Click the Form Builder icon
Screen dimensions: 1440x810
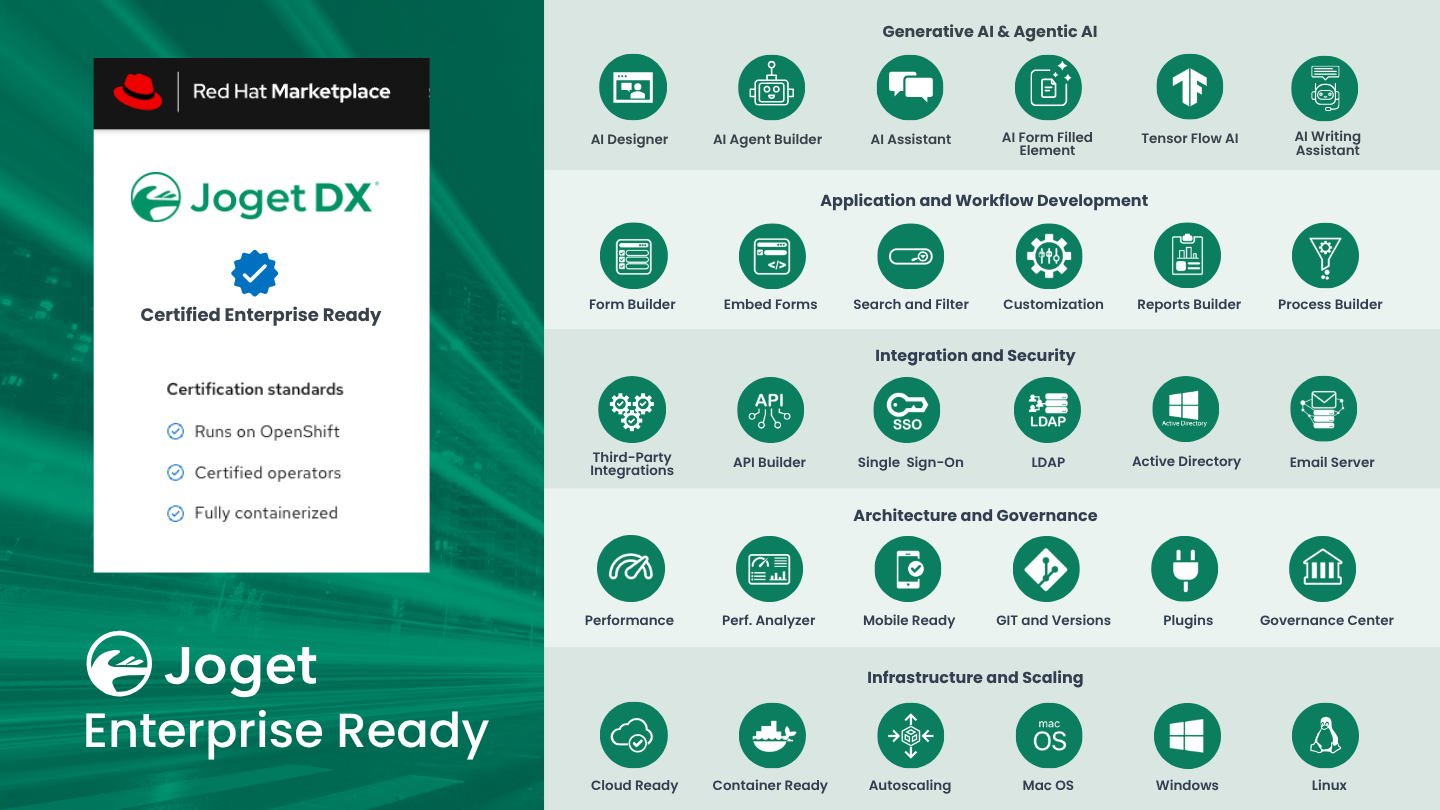coord(633,256)
